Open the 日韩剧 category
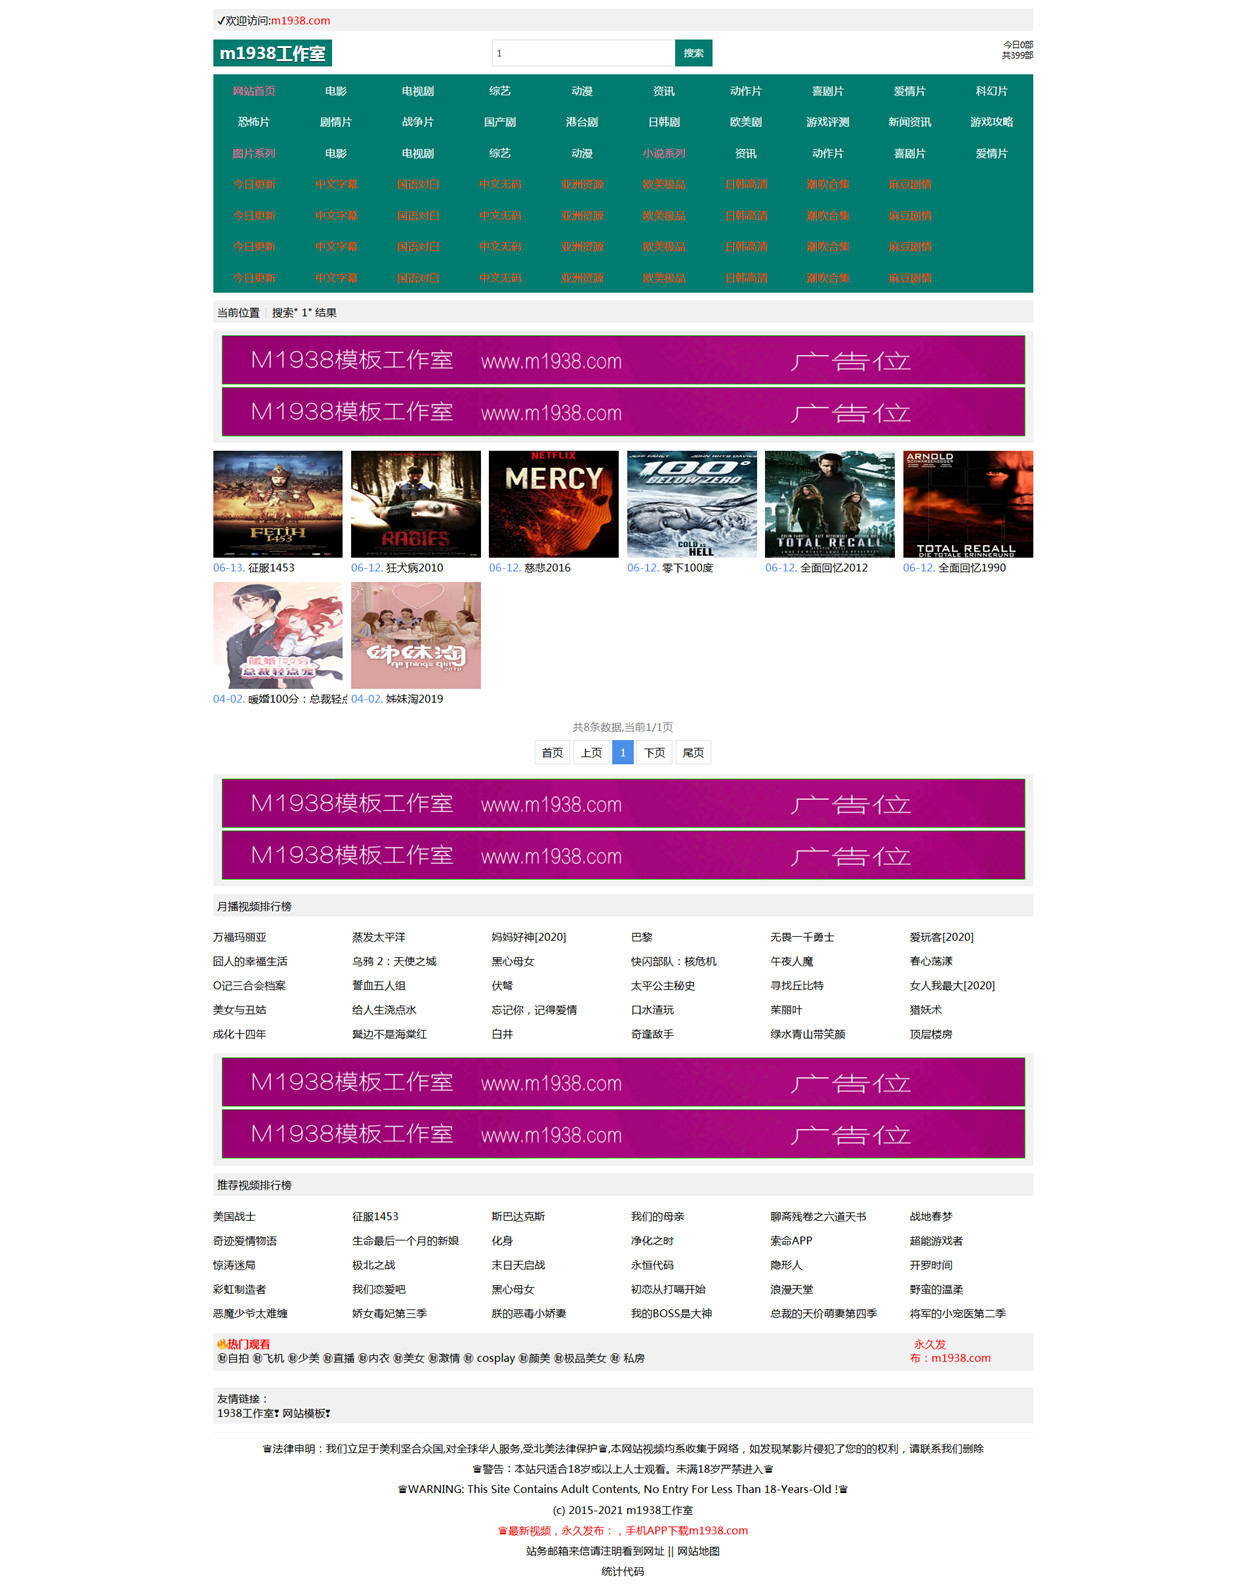The height and width of the screenshot is (1586, 1245). [664, 122]
